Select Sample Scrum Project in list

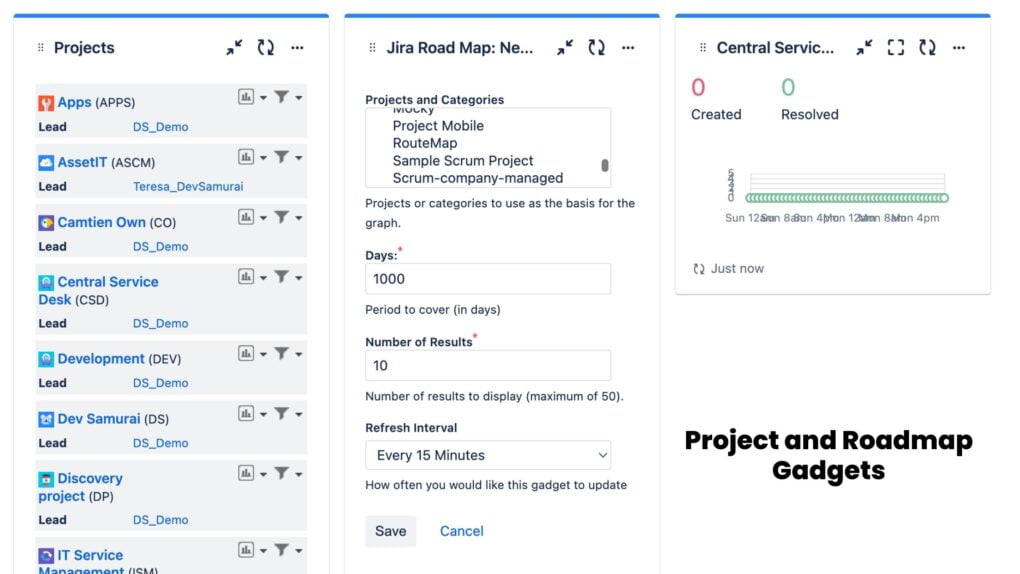[x=463, y=161]
